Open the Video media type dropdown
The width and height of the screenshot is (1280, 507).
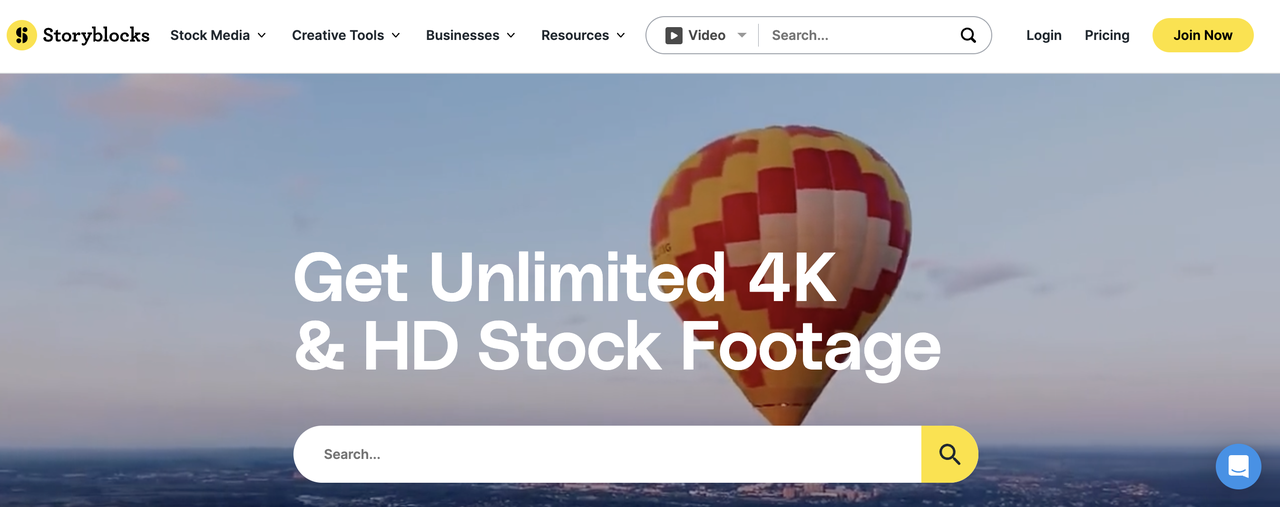point(706,35)
